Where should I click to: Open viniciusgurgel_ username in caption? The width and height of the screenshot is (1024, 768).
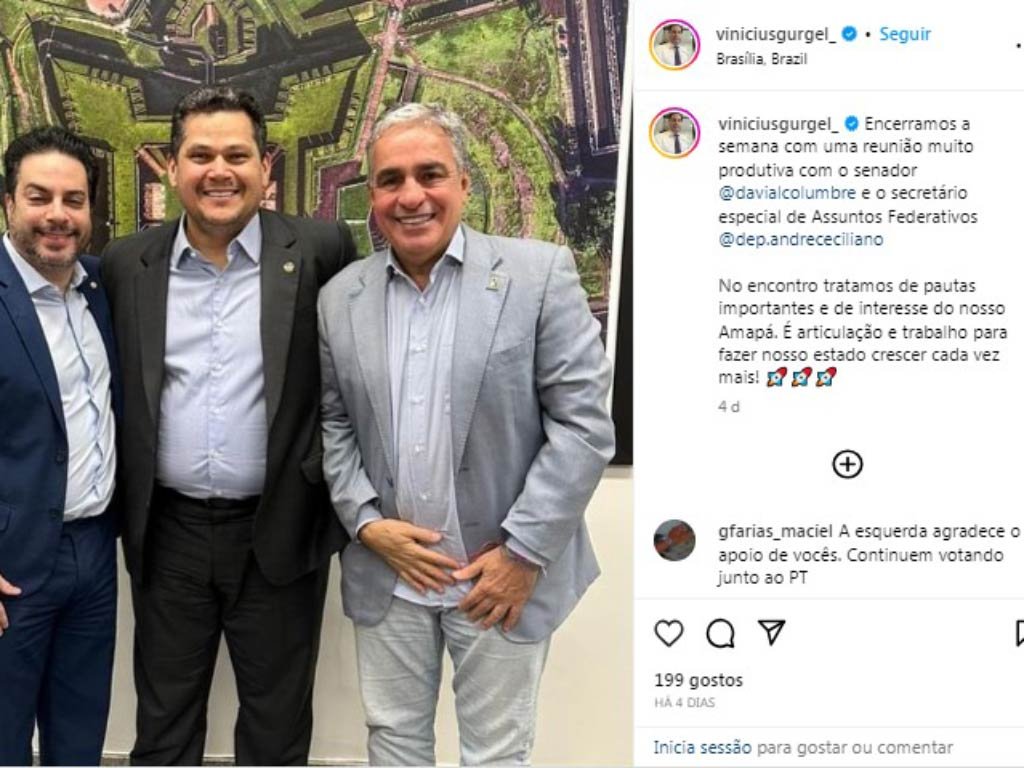pyautogui.click(x=778, y=123)
